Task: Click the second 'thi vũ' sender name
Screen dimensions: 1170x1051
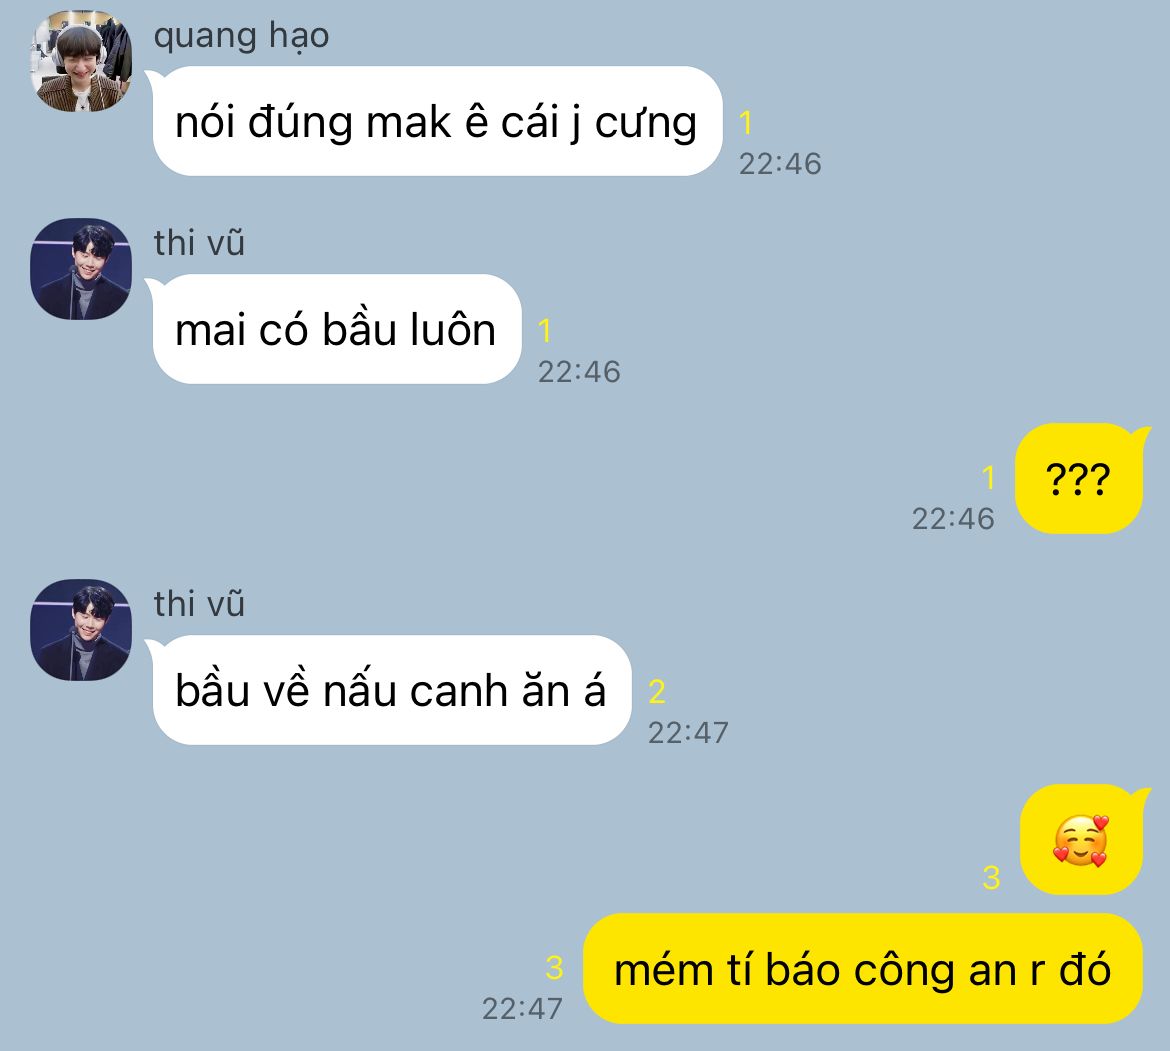Action: pos(199,604)
